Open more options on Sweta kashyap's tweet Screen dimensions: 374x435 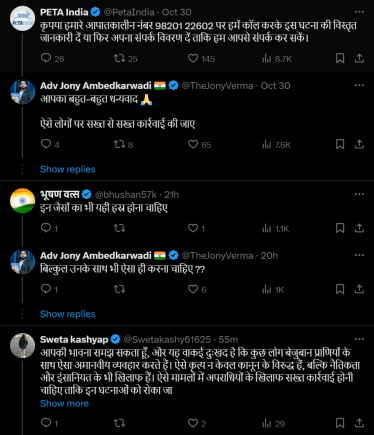[x=359, y=339]
